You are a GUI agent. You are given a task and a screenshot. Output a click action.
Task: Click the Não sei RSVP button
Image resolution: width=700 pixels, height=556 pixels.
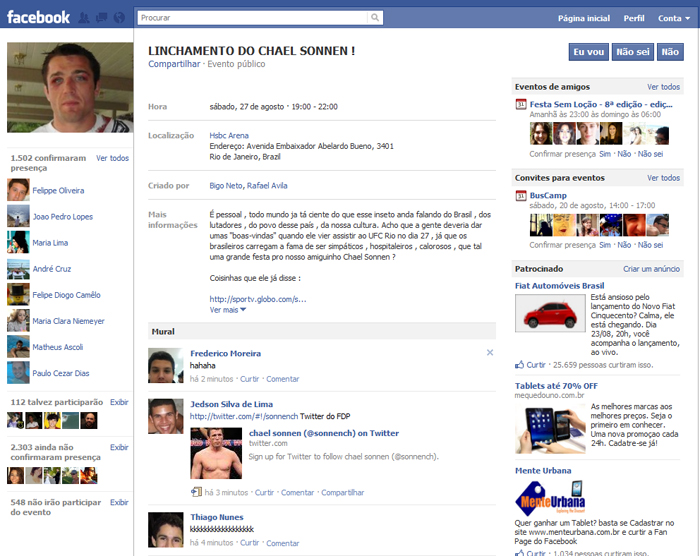[x=633, y=52]
